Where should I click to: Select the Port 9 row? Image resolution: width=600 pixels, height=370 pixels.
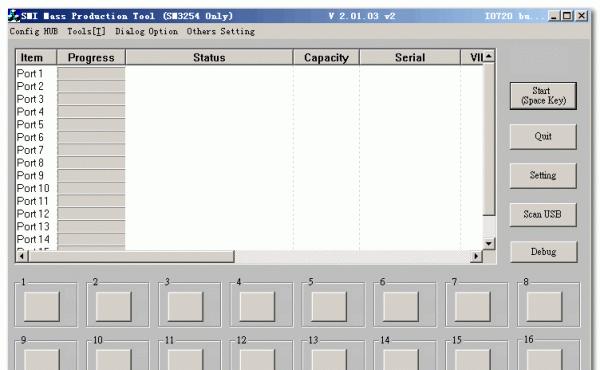tap(249, 175)
